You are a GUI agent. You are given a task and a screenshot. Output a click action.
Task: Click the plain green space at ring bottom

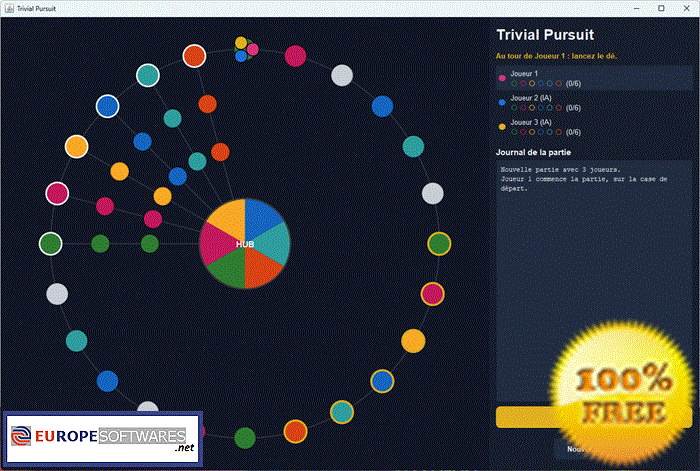[245, 438]
